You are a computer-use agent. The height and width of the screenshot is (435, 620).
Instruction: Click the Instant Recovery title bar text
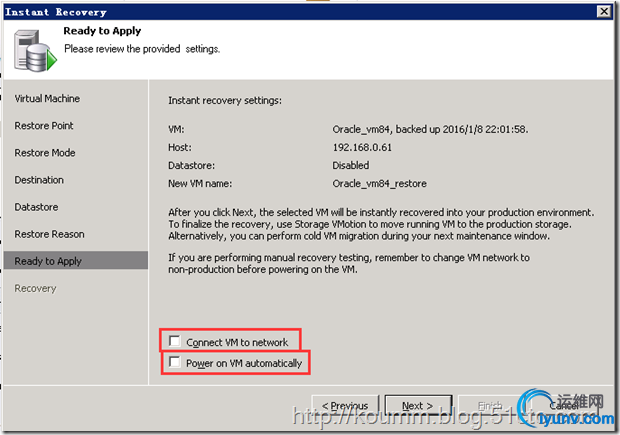click(x=56, y=12)
